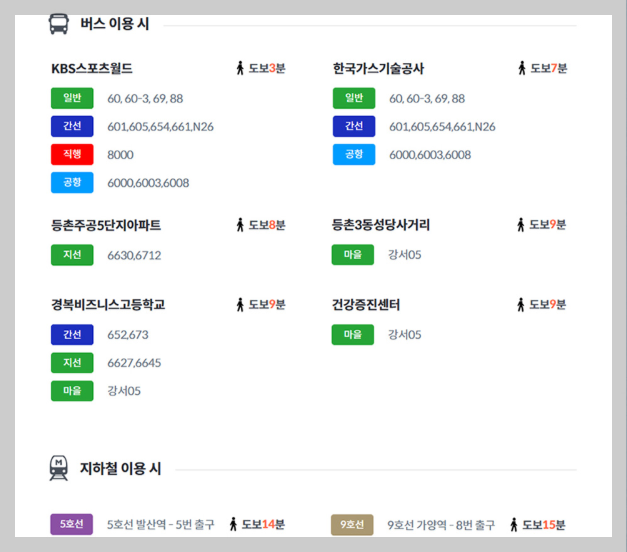Viewport: 627px width, 552px height.
Task: Click the subway train icon beside 지하철 이용 시
Action: click(59, 468)
